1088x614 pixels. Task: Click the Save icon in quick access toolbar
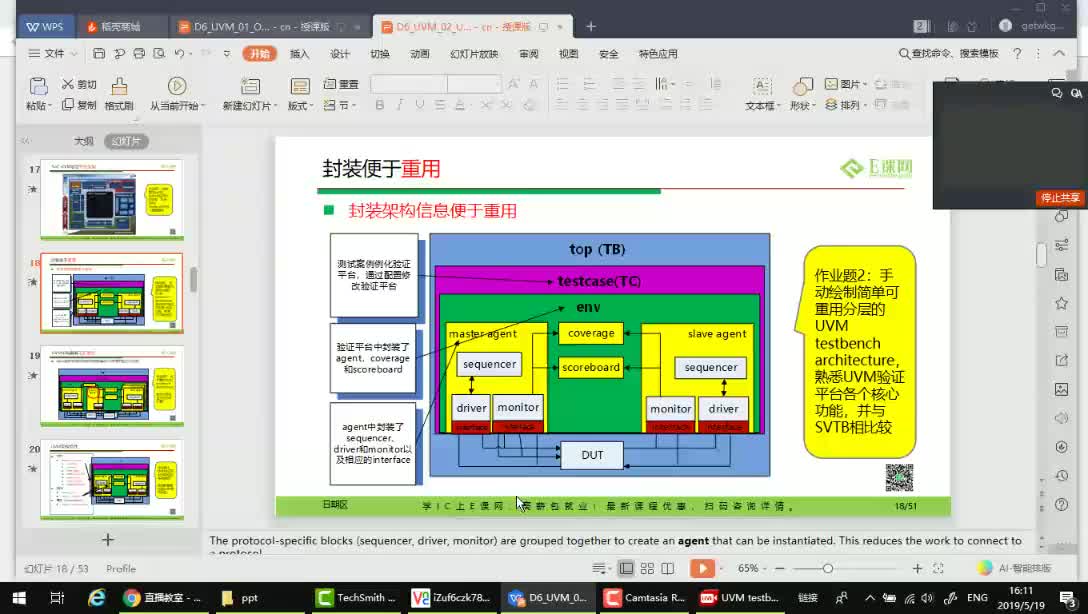pyautogui.click(x=99, y=53)
